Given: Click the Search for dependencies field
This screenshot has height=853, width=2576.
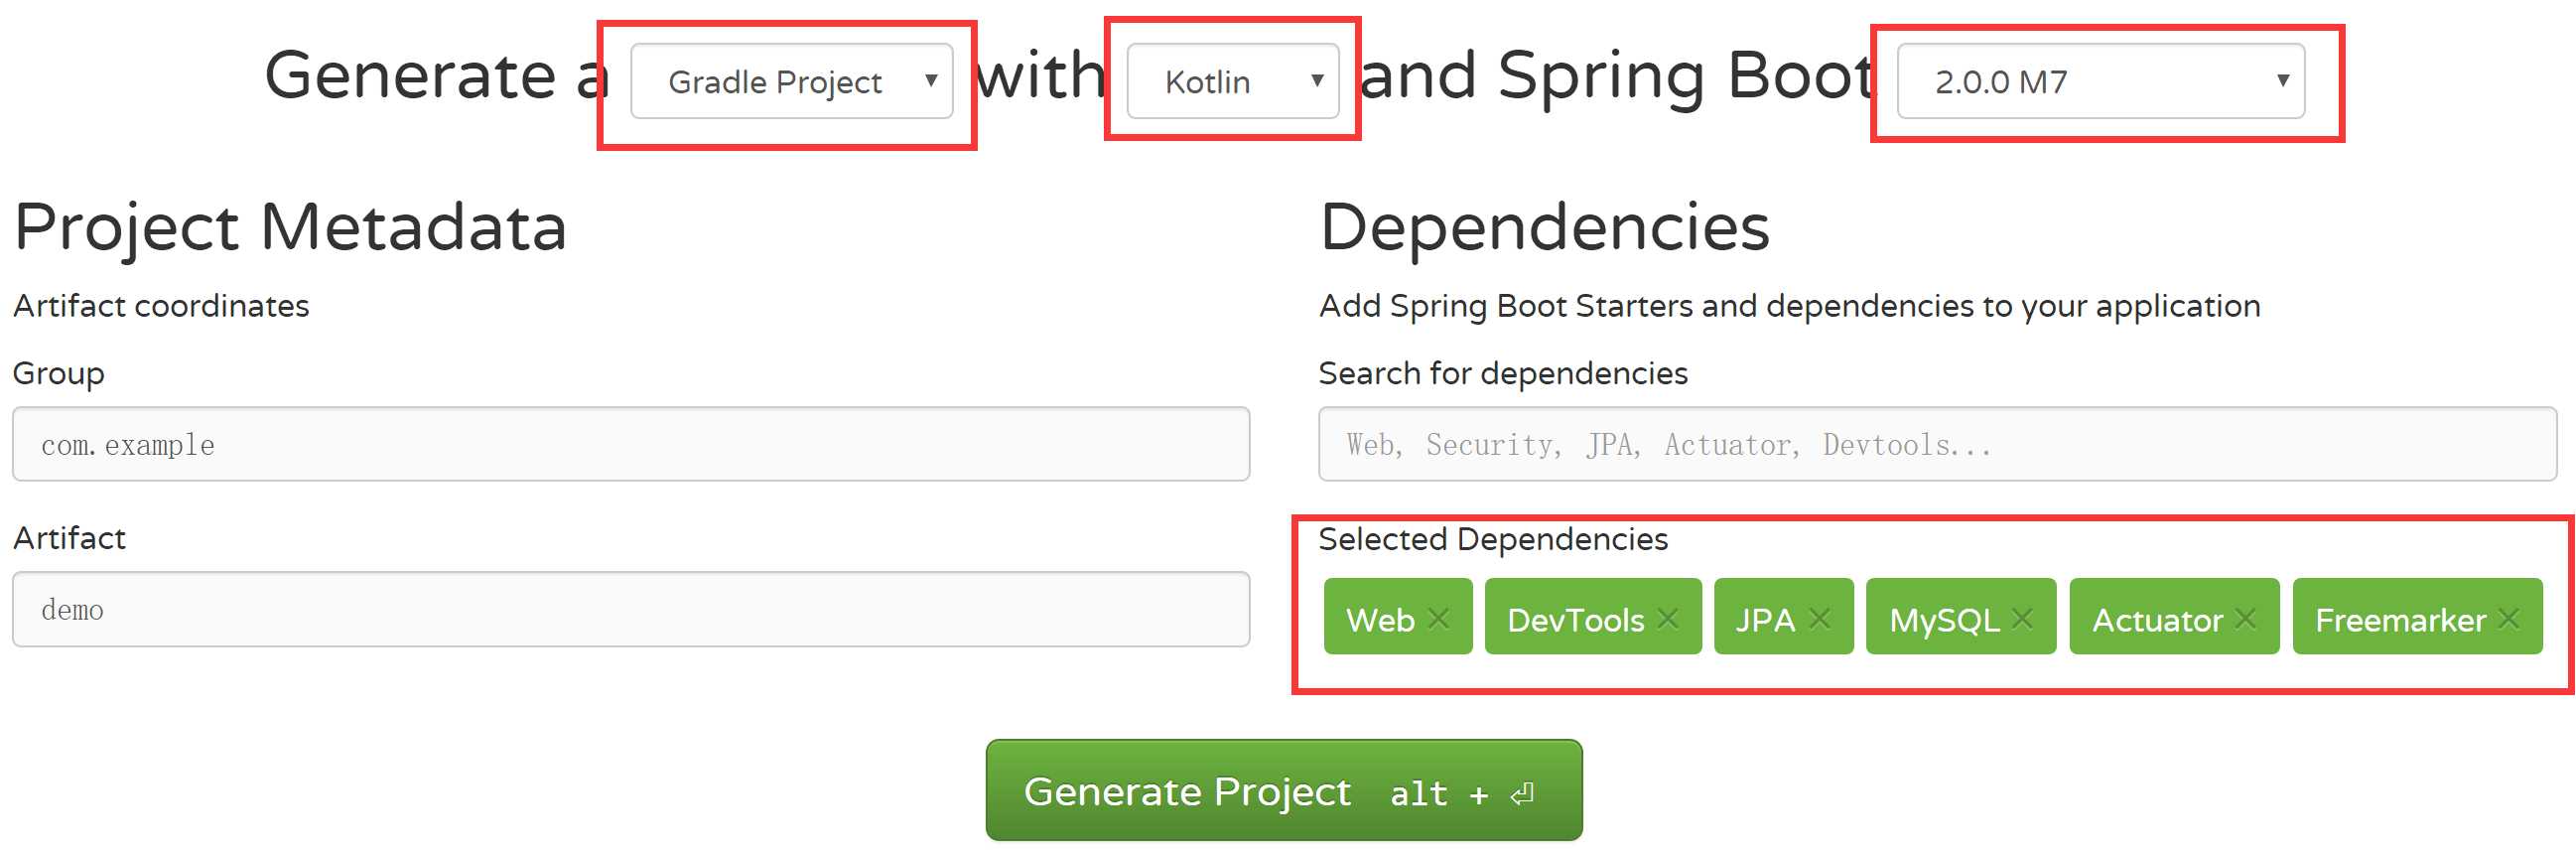Looking at the screenshot, I should click(1937, 444).
